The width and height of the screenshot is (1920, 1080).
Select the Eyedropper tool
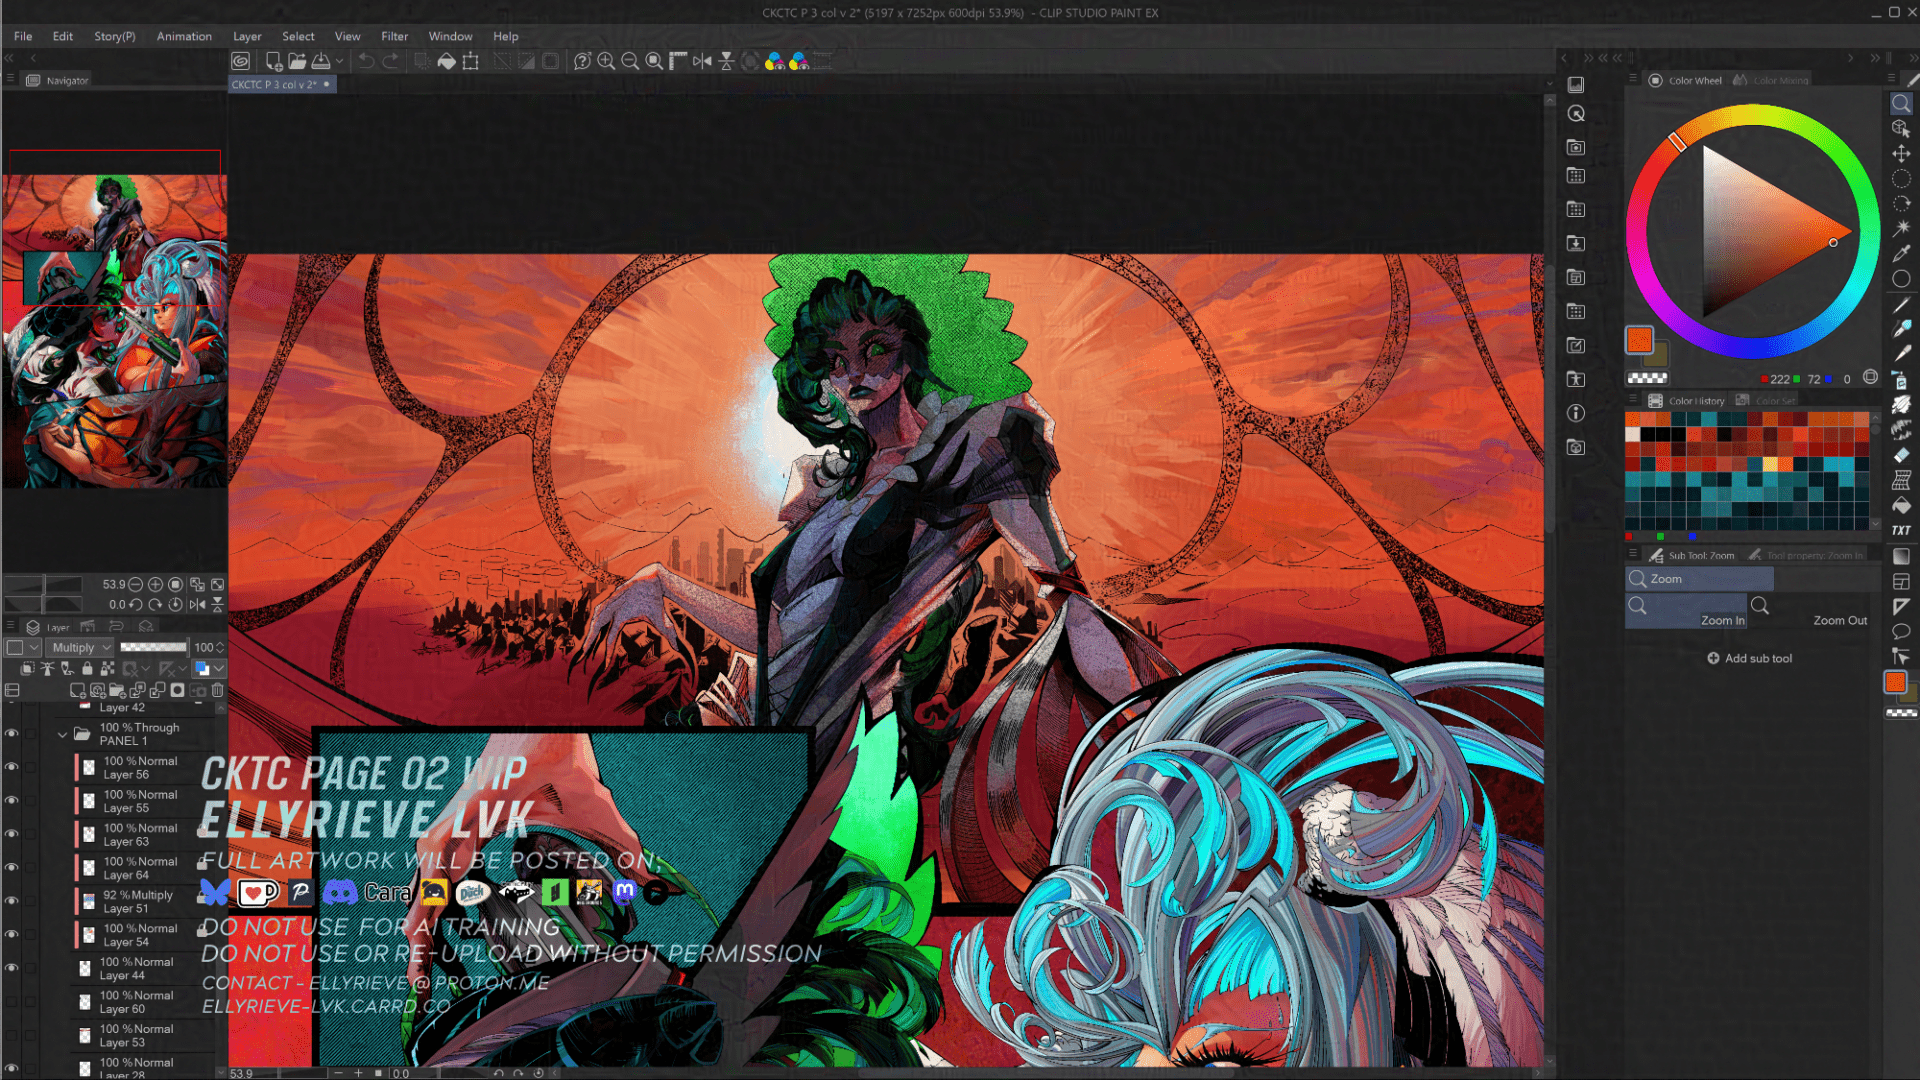1901,253
